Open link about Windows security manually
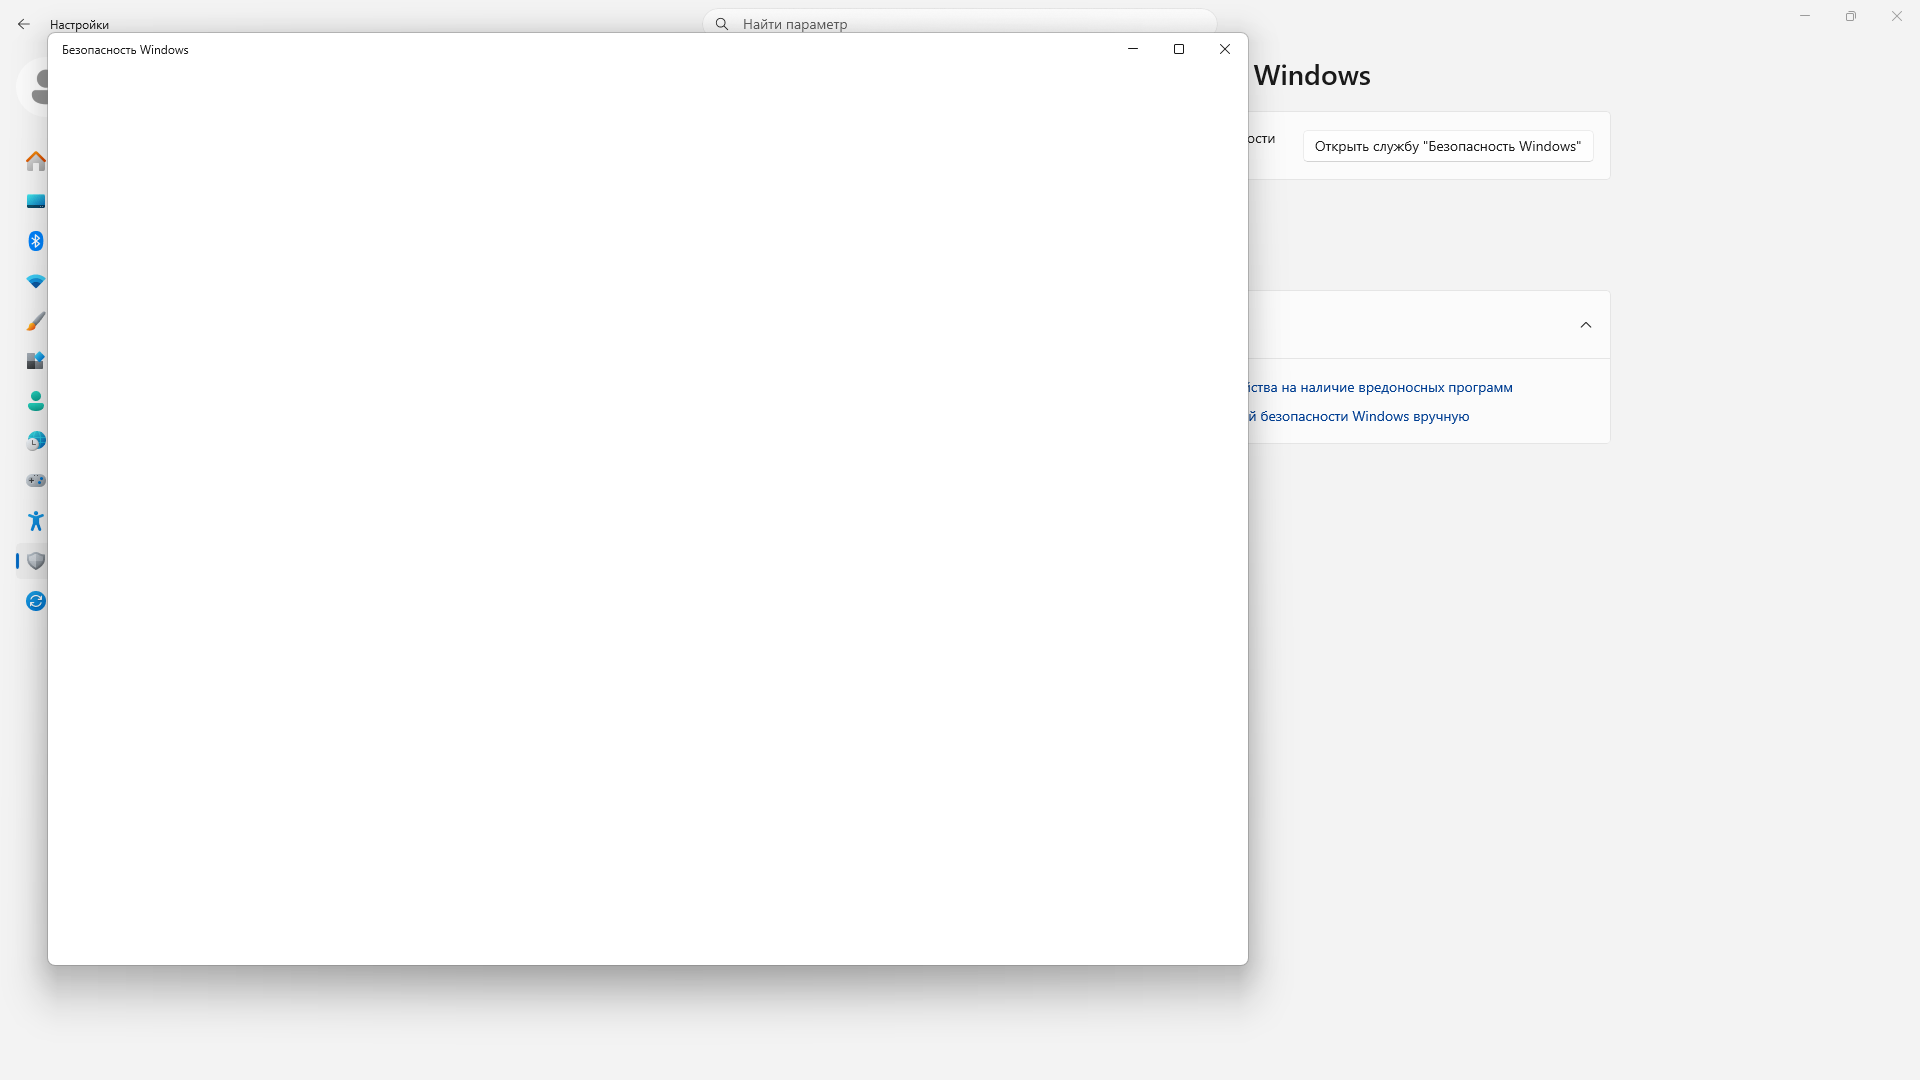 [x=1358, y=416]
